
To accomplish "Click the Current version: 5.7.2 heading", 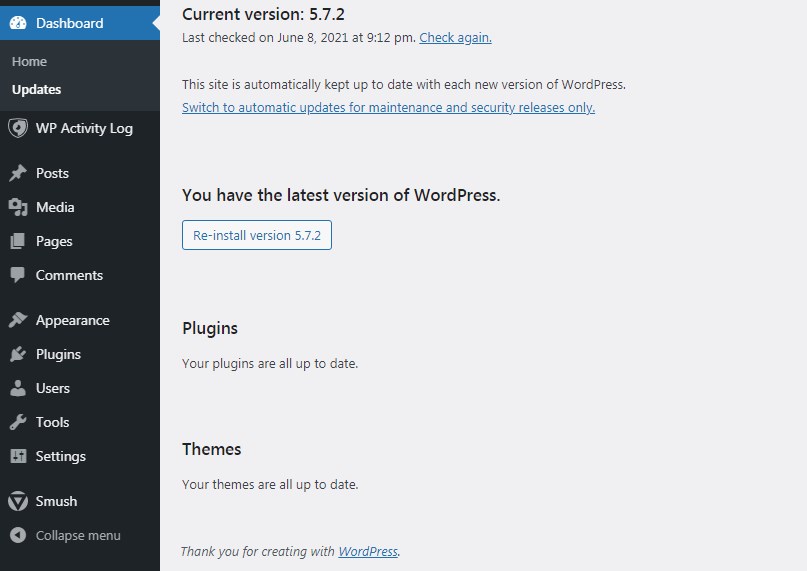I will click(x=264, y=14).
